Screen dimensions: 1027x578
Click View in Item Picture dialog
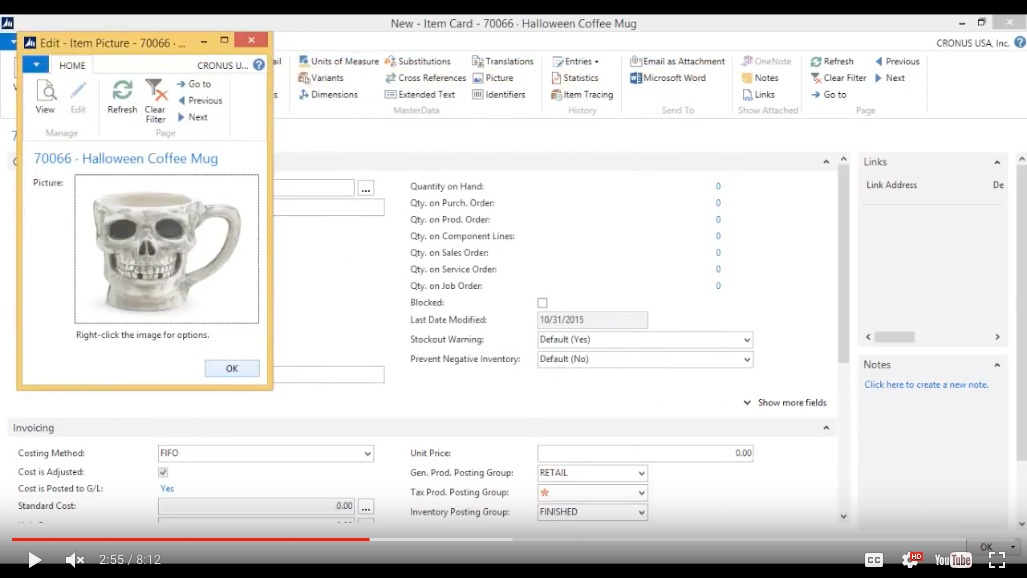pos(45,96)
